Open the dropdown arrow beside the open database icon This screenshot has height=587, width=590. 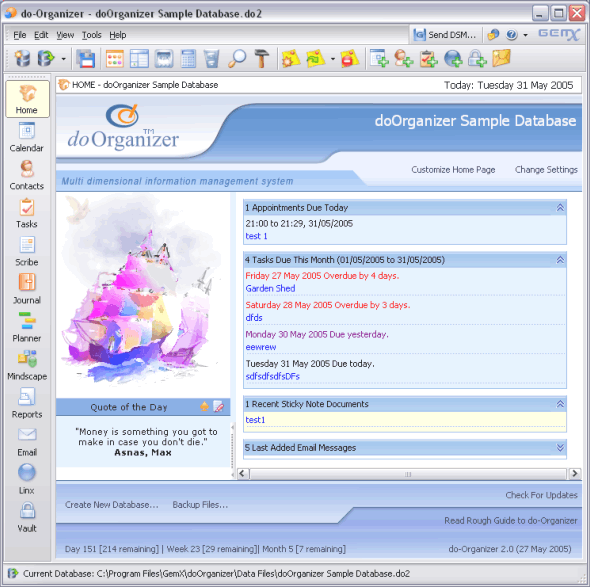coord(63,59)
